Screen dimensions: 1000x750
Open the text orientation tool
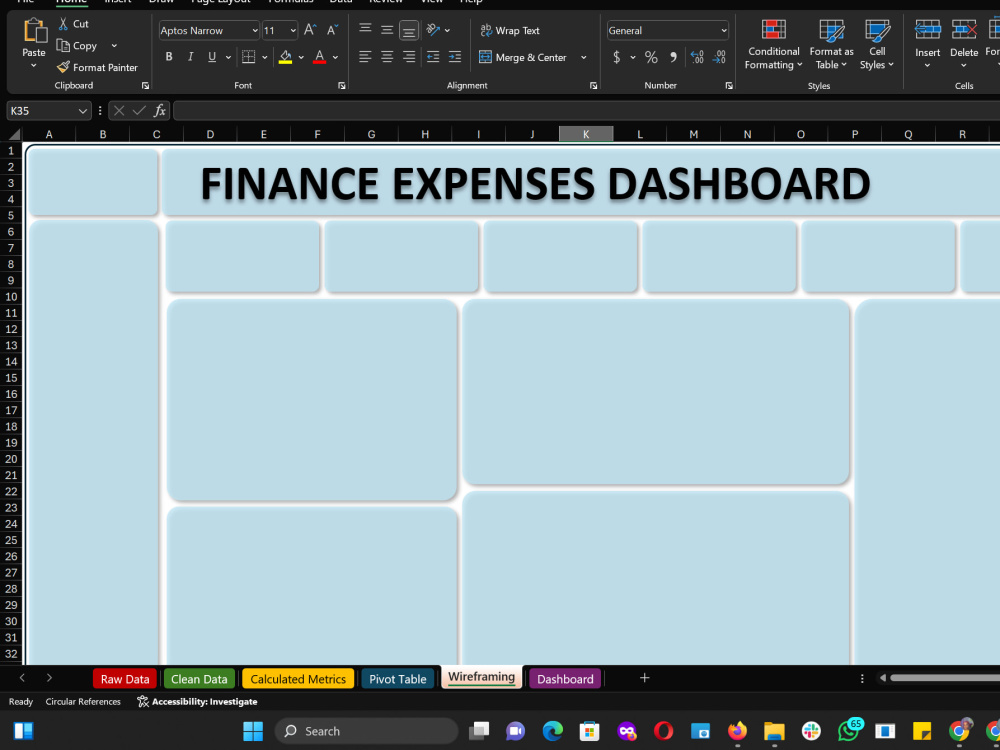tap(434, 29)
